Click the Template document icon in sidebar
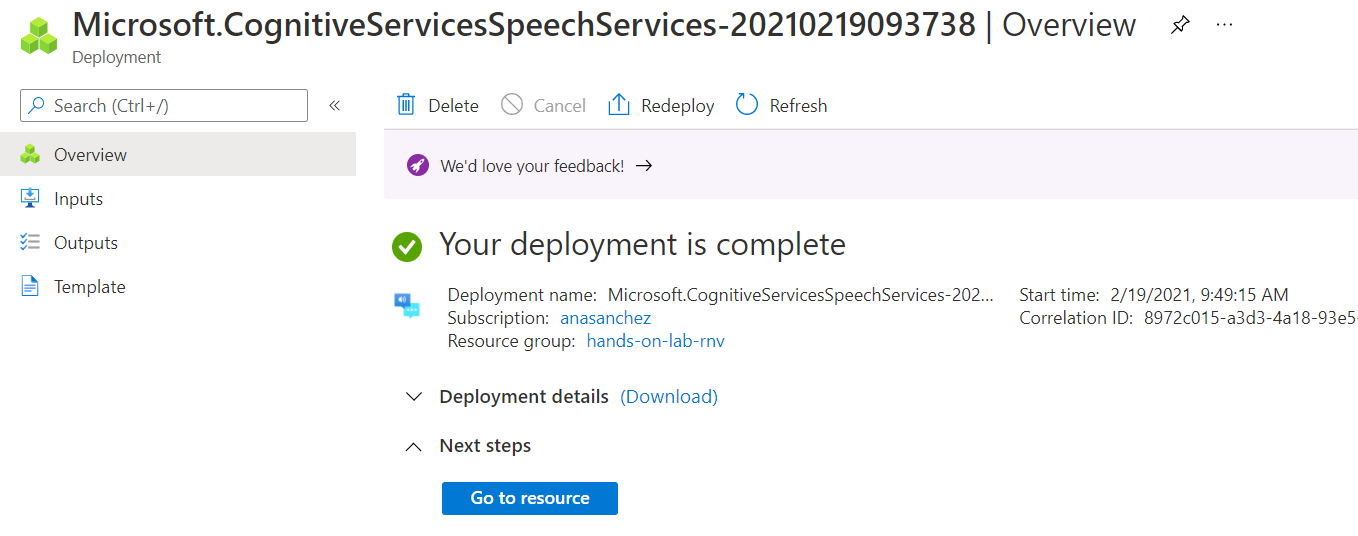This screenshot has width=1358, height=536. click(30, 287)
